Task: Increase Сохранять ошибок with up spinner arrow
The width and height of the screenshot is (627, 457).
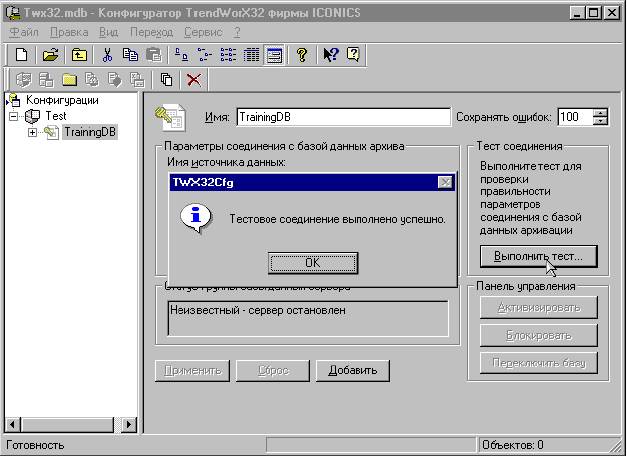Action: click(601, 113)
